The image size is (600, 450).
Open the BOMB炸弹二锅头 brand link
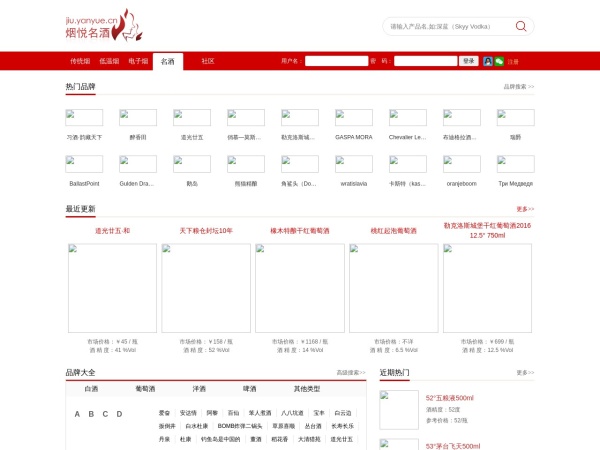[240, 426]
